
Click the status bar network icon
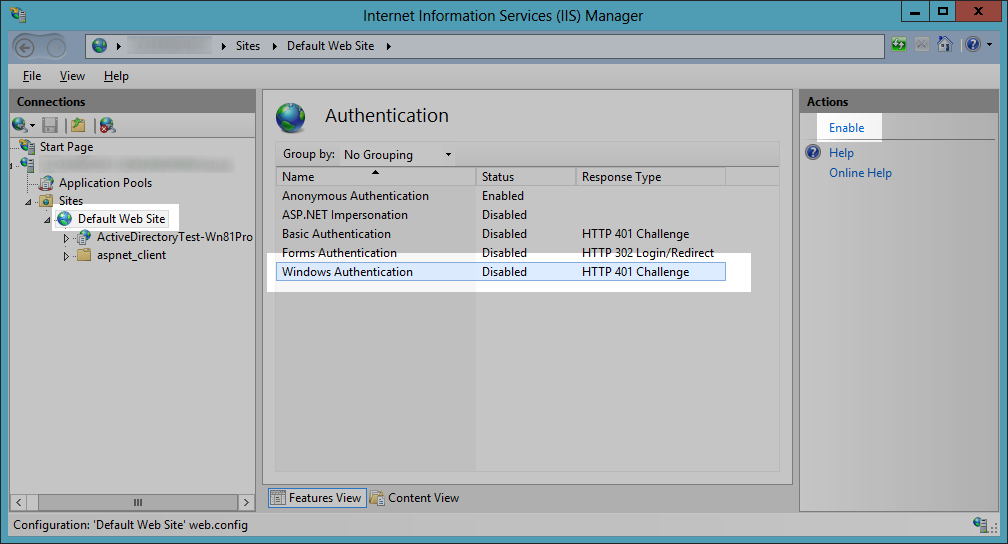[980, 525]
